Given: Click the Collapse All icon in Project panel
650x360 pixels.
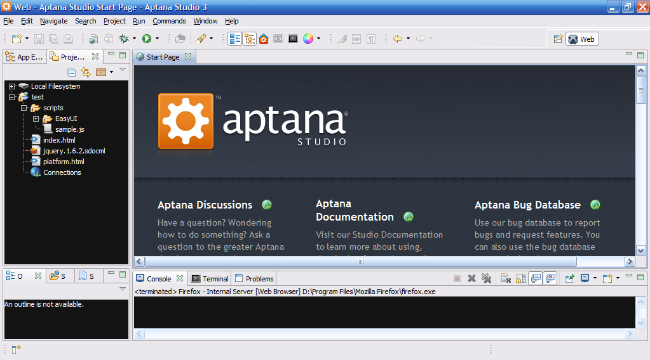Looking at the screenshot, I should coord(71,72).
